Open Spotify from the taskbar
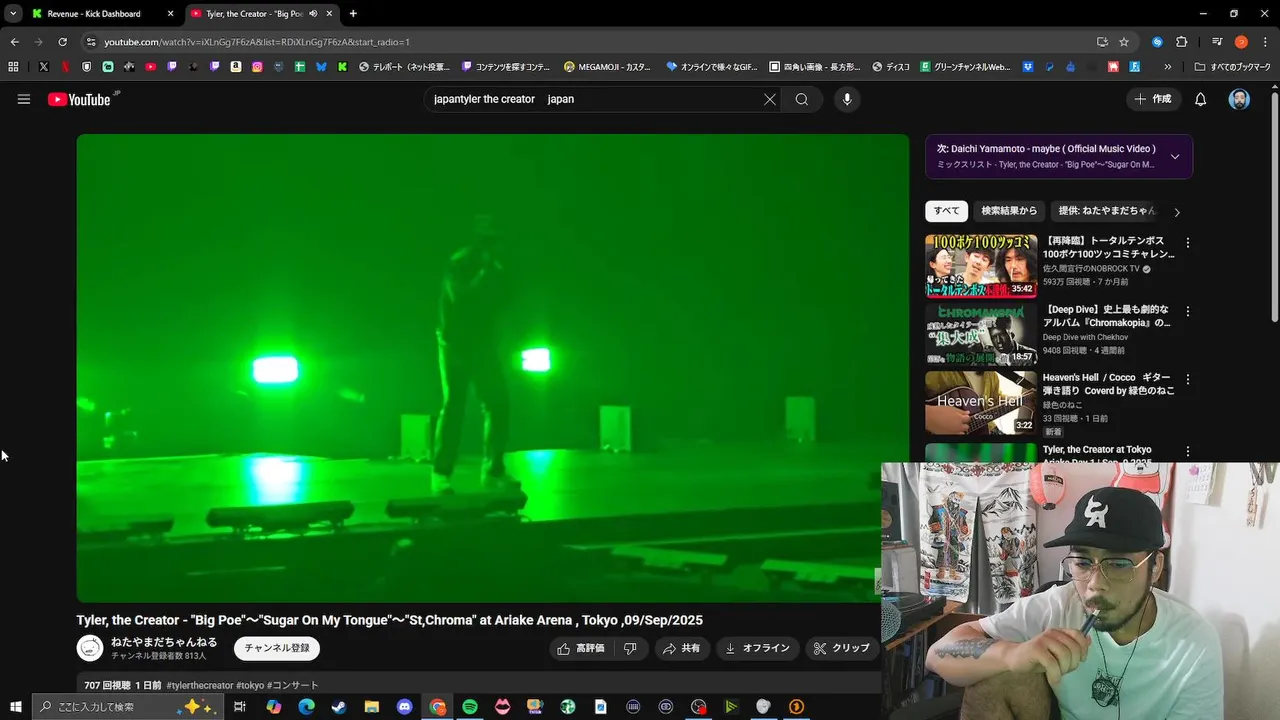1280x720 pixels. coord(470,707)
